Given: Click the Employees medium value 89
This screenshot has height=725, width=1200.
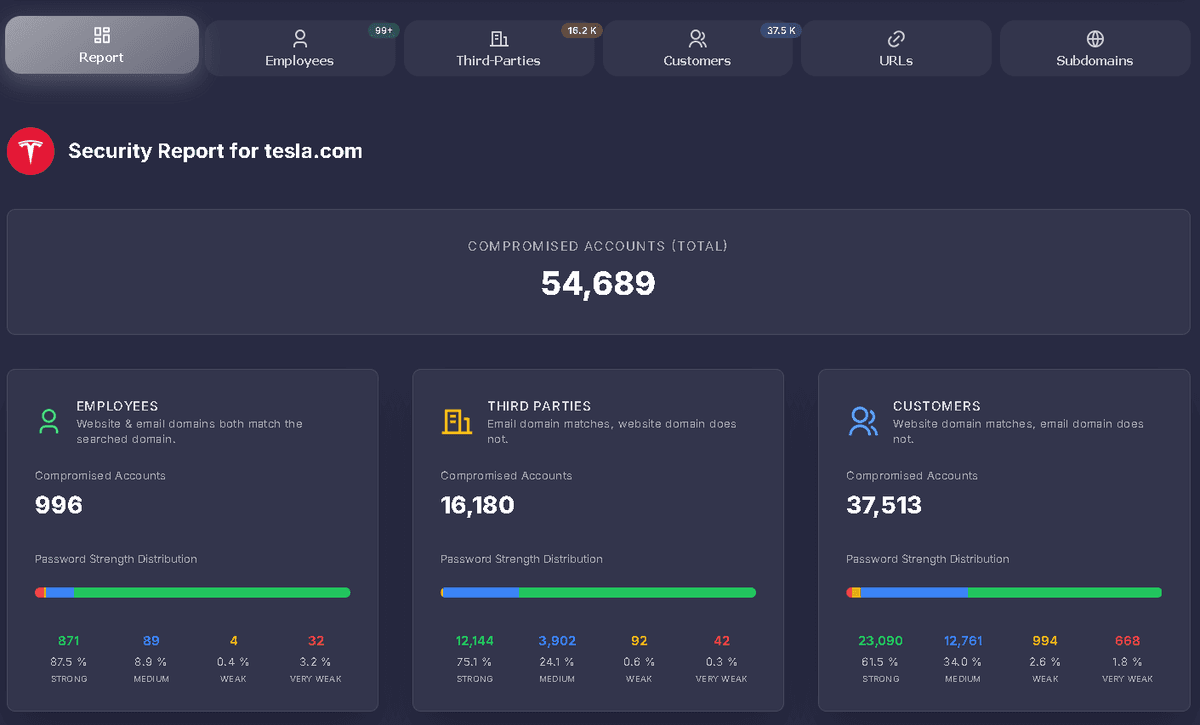Looking at the screenshot, I should click(x=151, y=641).
